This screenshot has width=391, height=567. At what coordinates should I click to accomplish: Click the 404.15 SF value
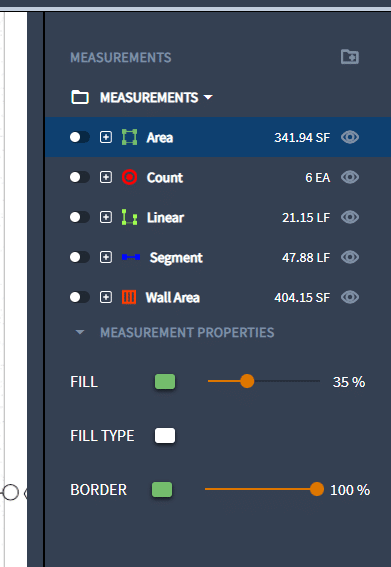coord(302,298)
